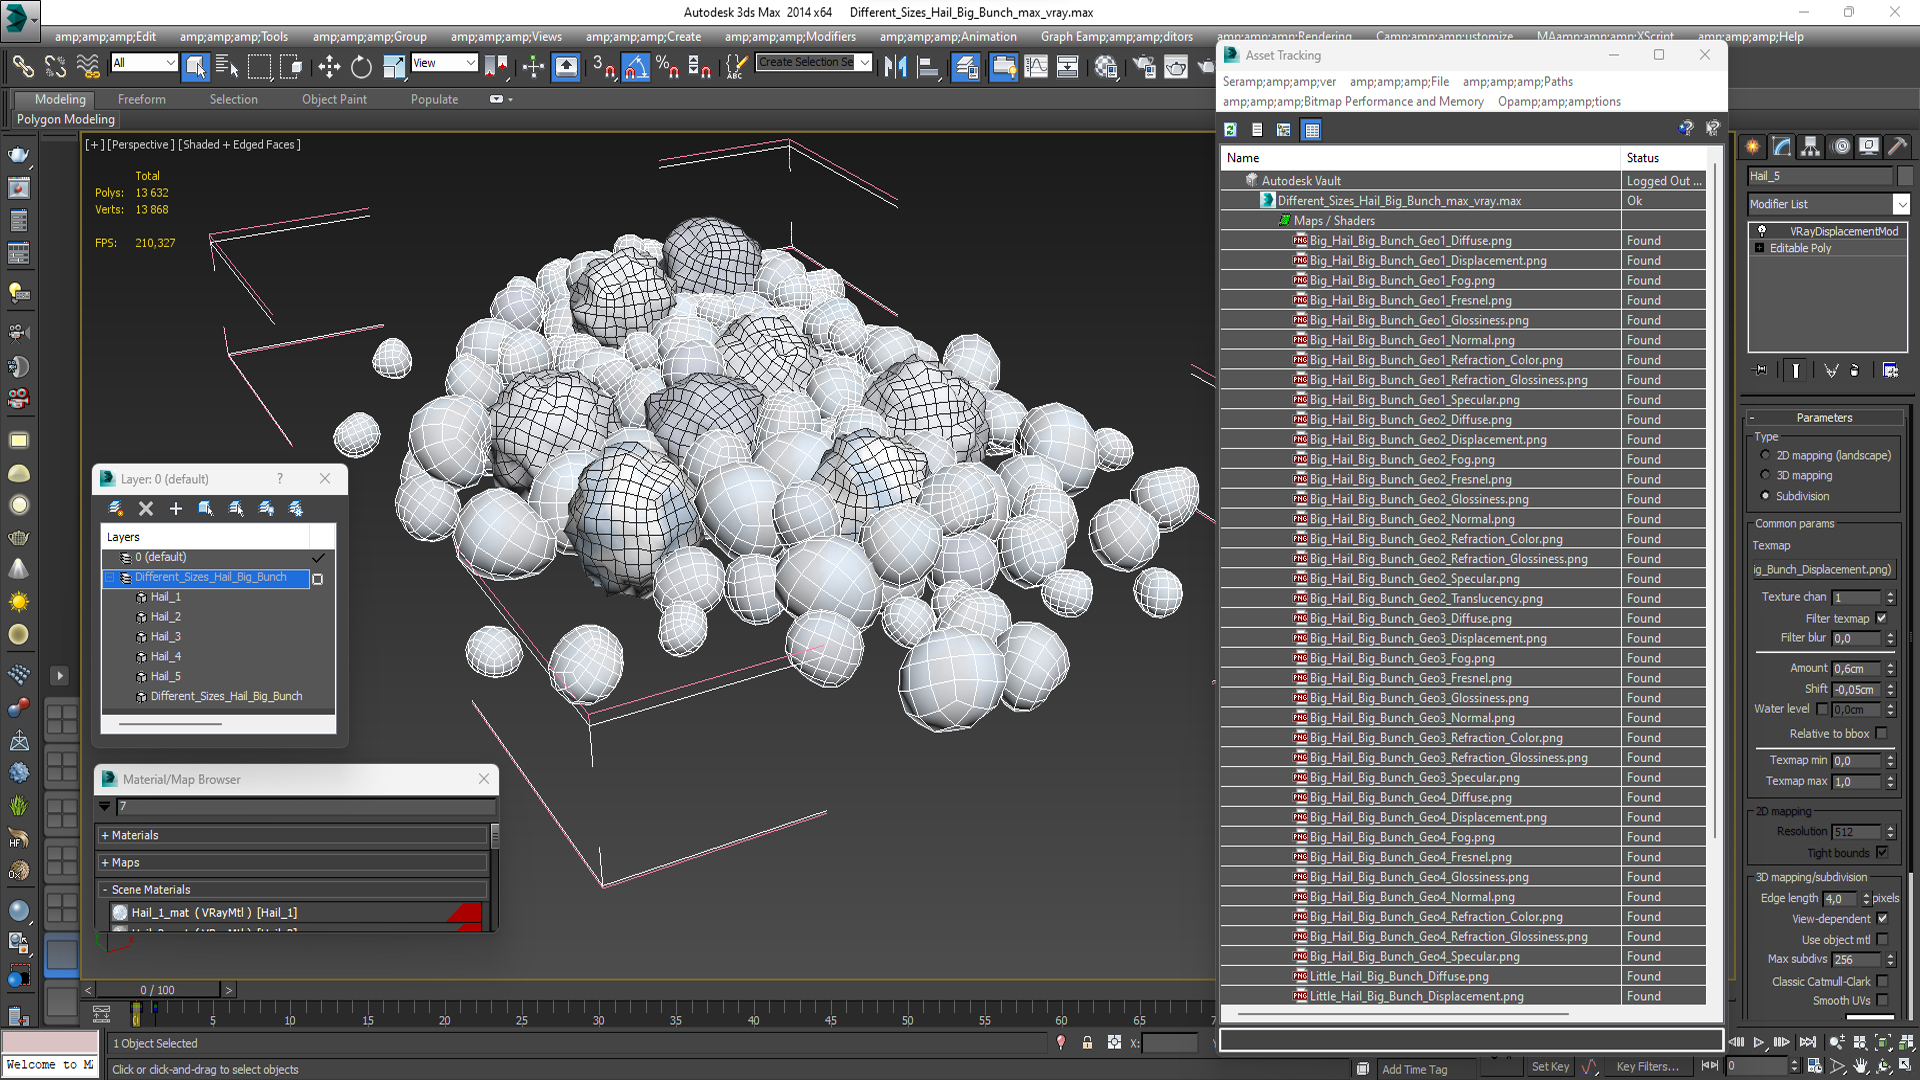Screen dimensions: 1920x1080
Task: Collapse the Parameters rollout
Action: (x=1824, y=418)
